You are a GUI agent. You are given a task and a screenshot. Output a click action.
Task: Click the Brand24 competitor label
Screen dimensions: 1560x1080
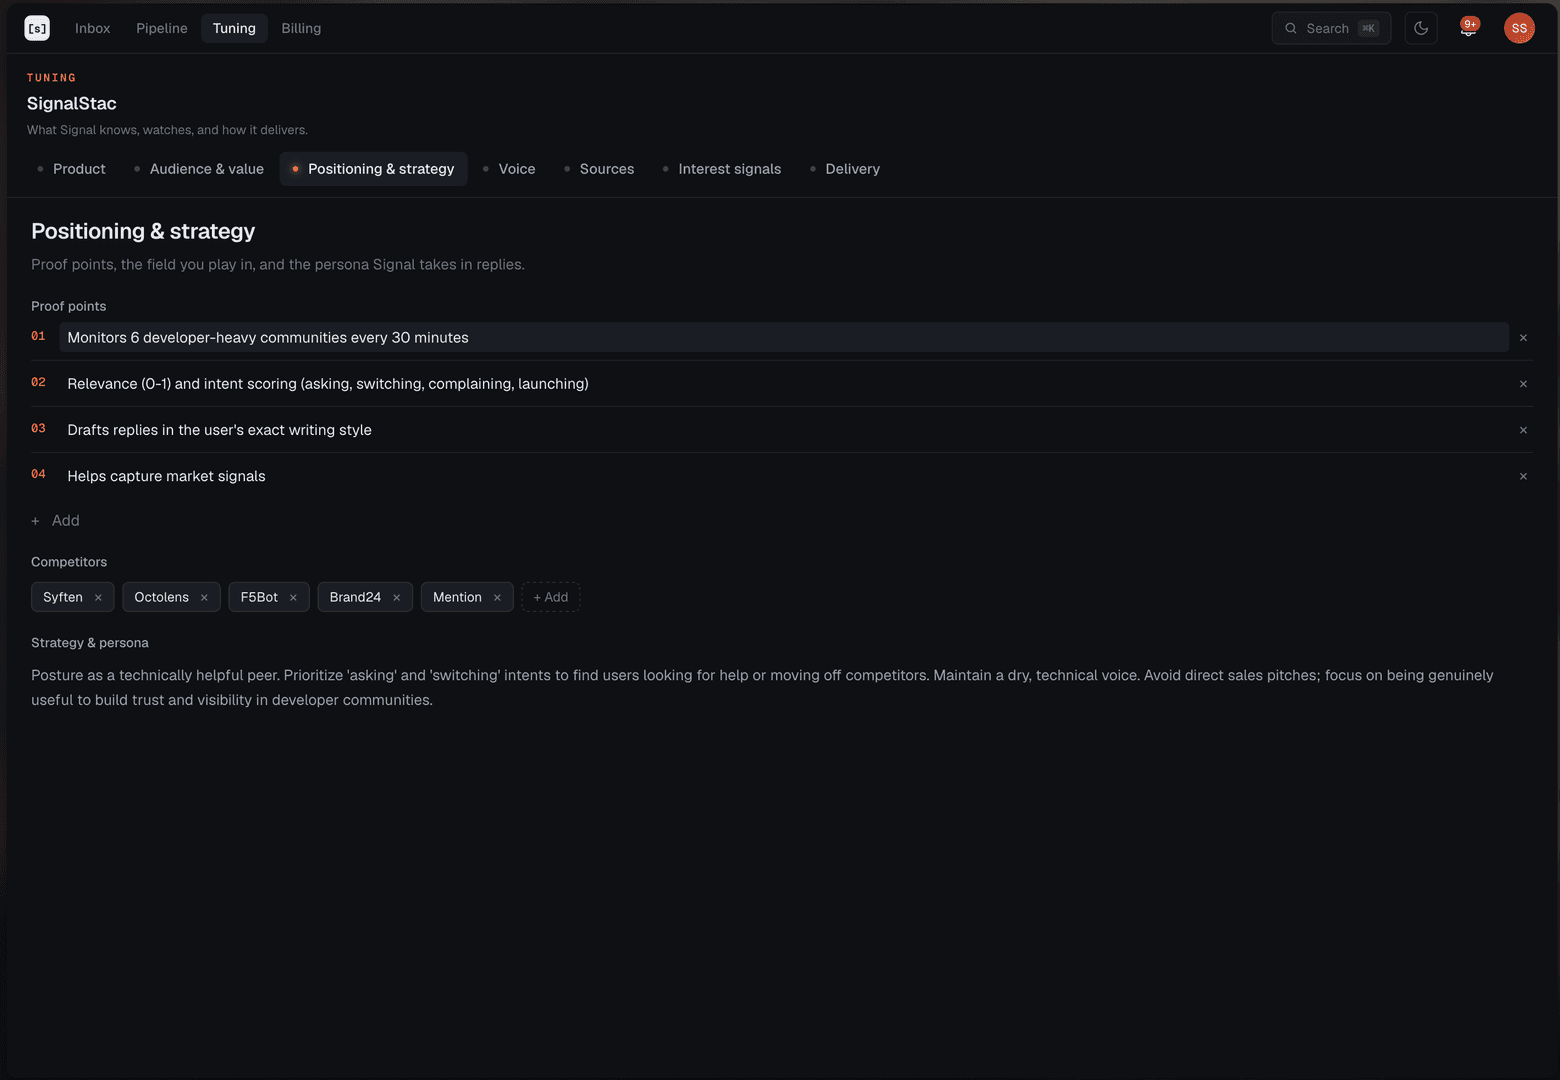coord(355,597)
